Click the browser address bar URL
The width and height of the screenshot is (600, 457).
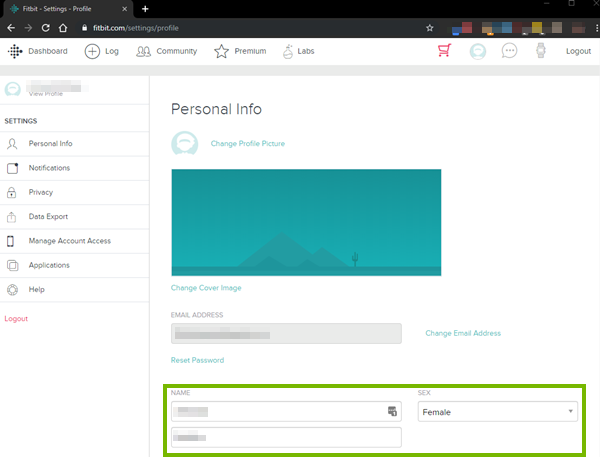[x=135, y=28]
